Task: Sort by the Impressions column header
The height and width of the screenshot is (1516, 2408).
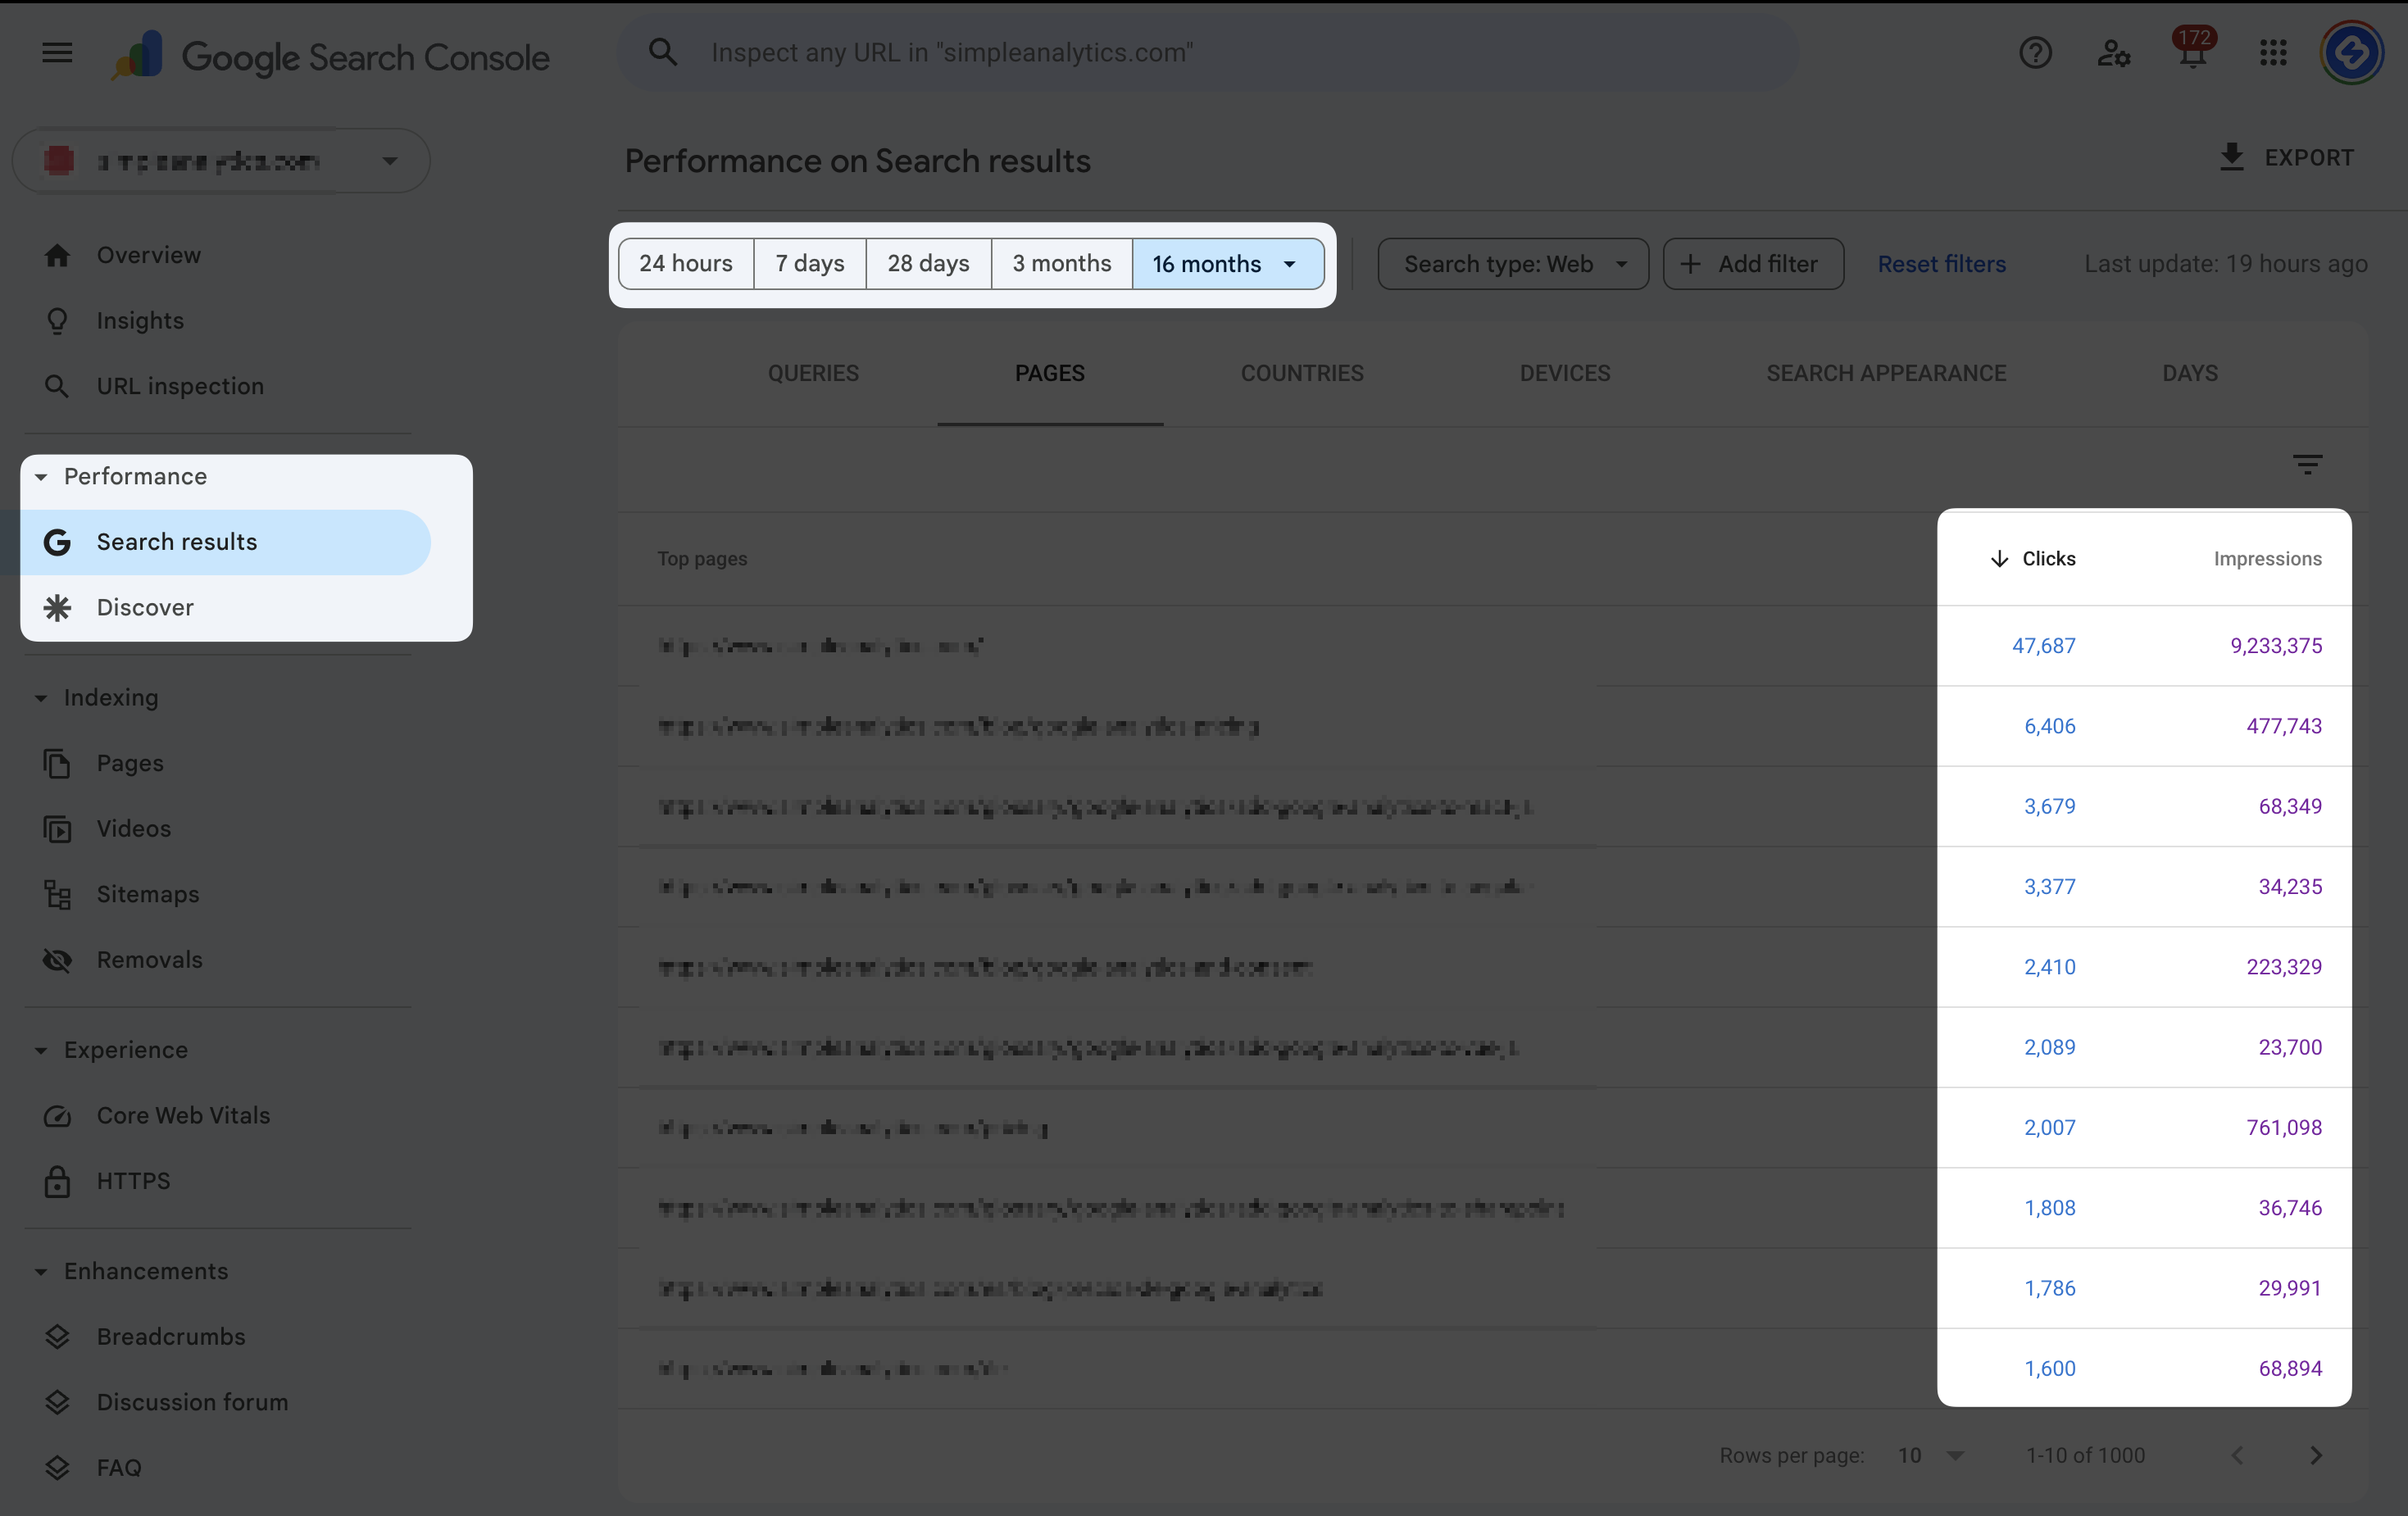Action: (2267, 559)
